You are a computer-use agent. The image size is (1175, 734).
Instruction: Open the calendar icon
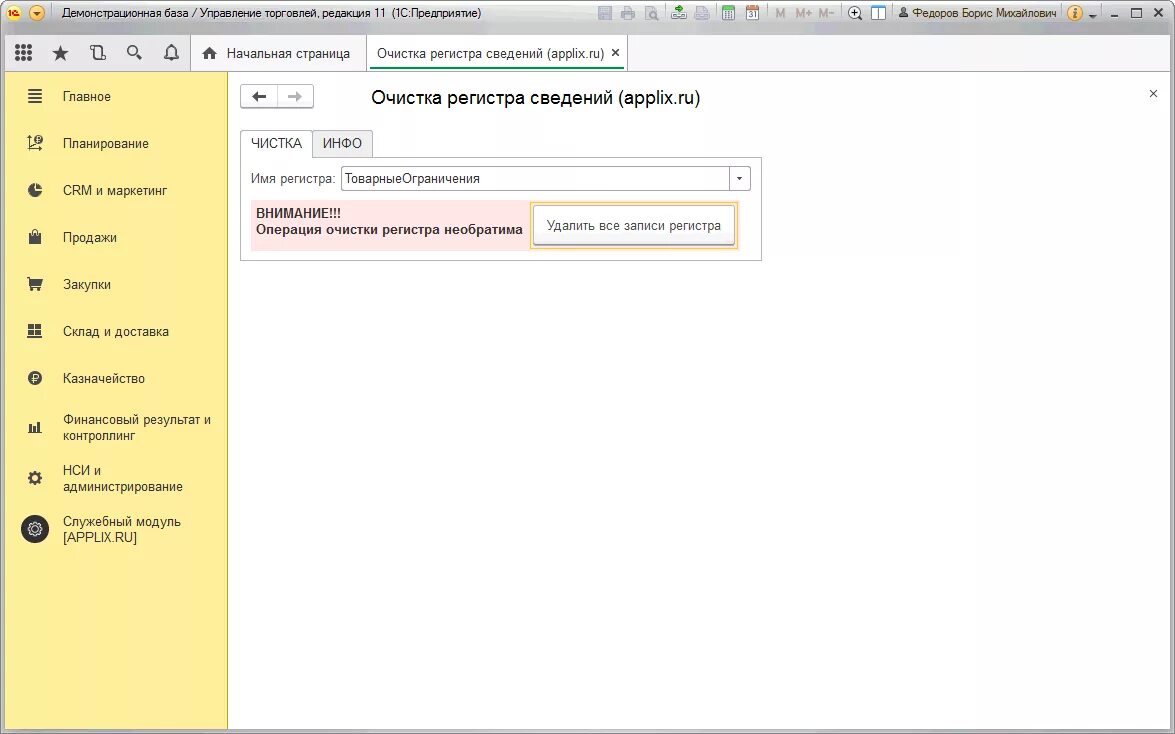pos(752,13)
